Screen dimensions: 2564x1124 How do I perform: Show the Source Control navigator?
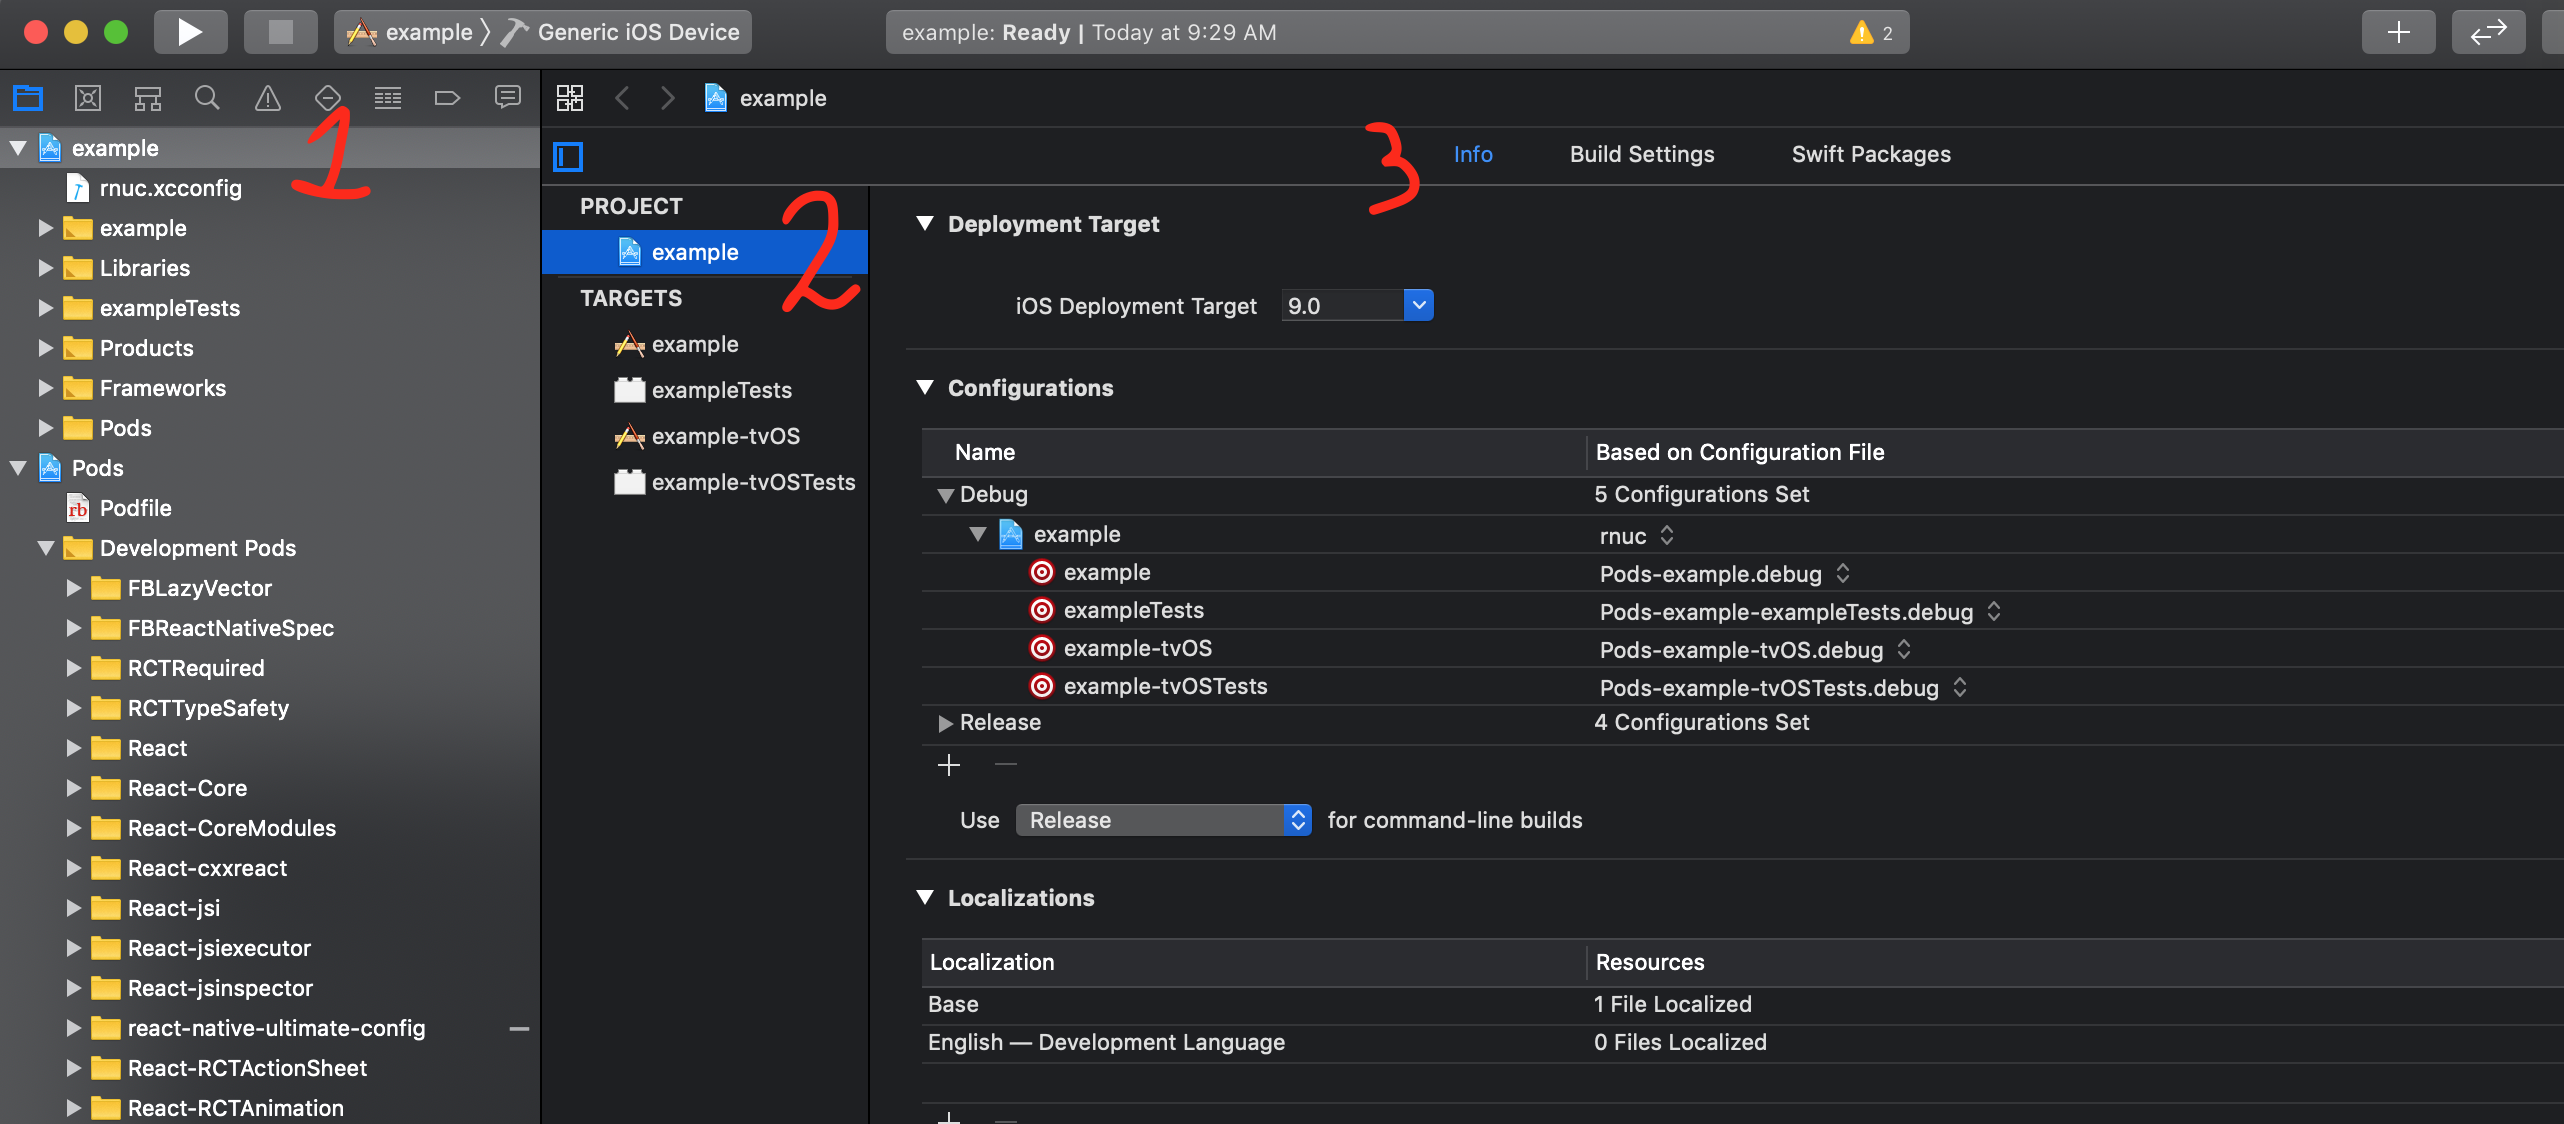click(88, 98)
